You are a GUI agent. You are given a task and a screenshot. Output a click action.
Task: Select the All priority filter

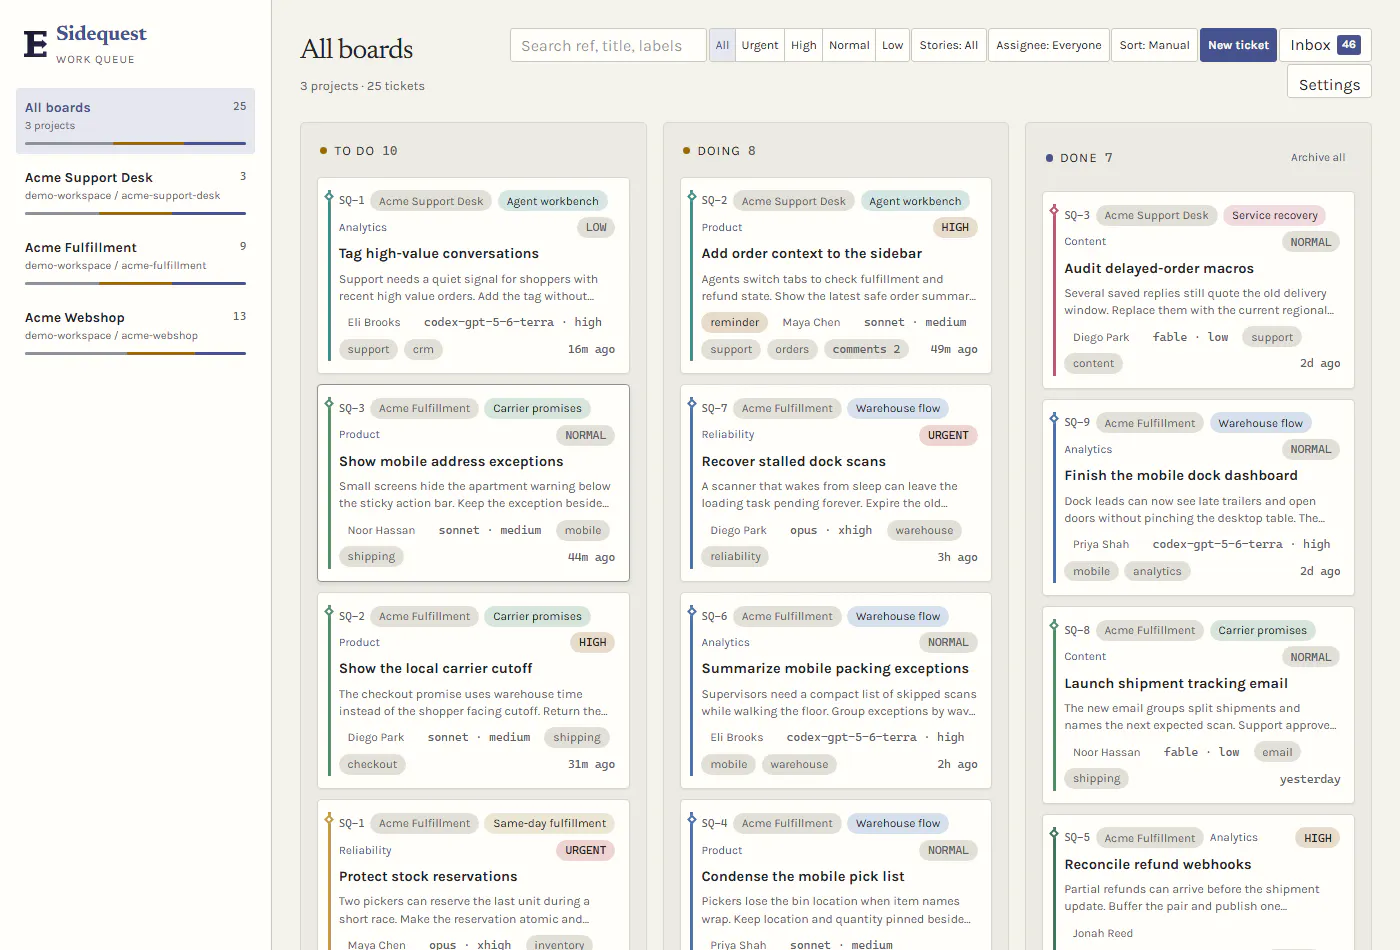coord(722,45)
